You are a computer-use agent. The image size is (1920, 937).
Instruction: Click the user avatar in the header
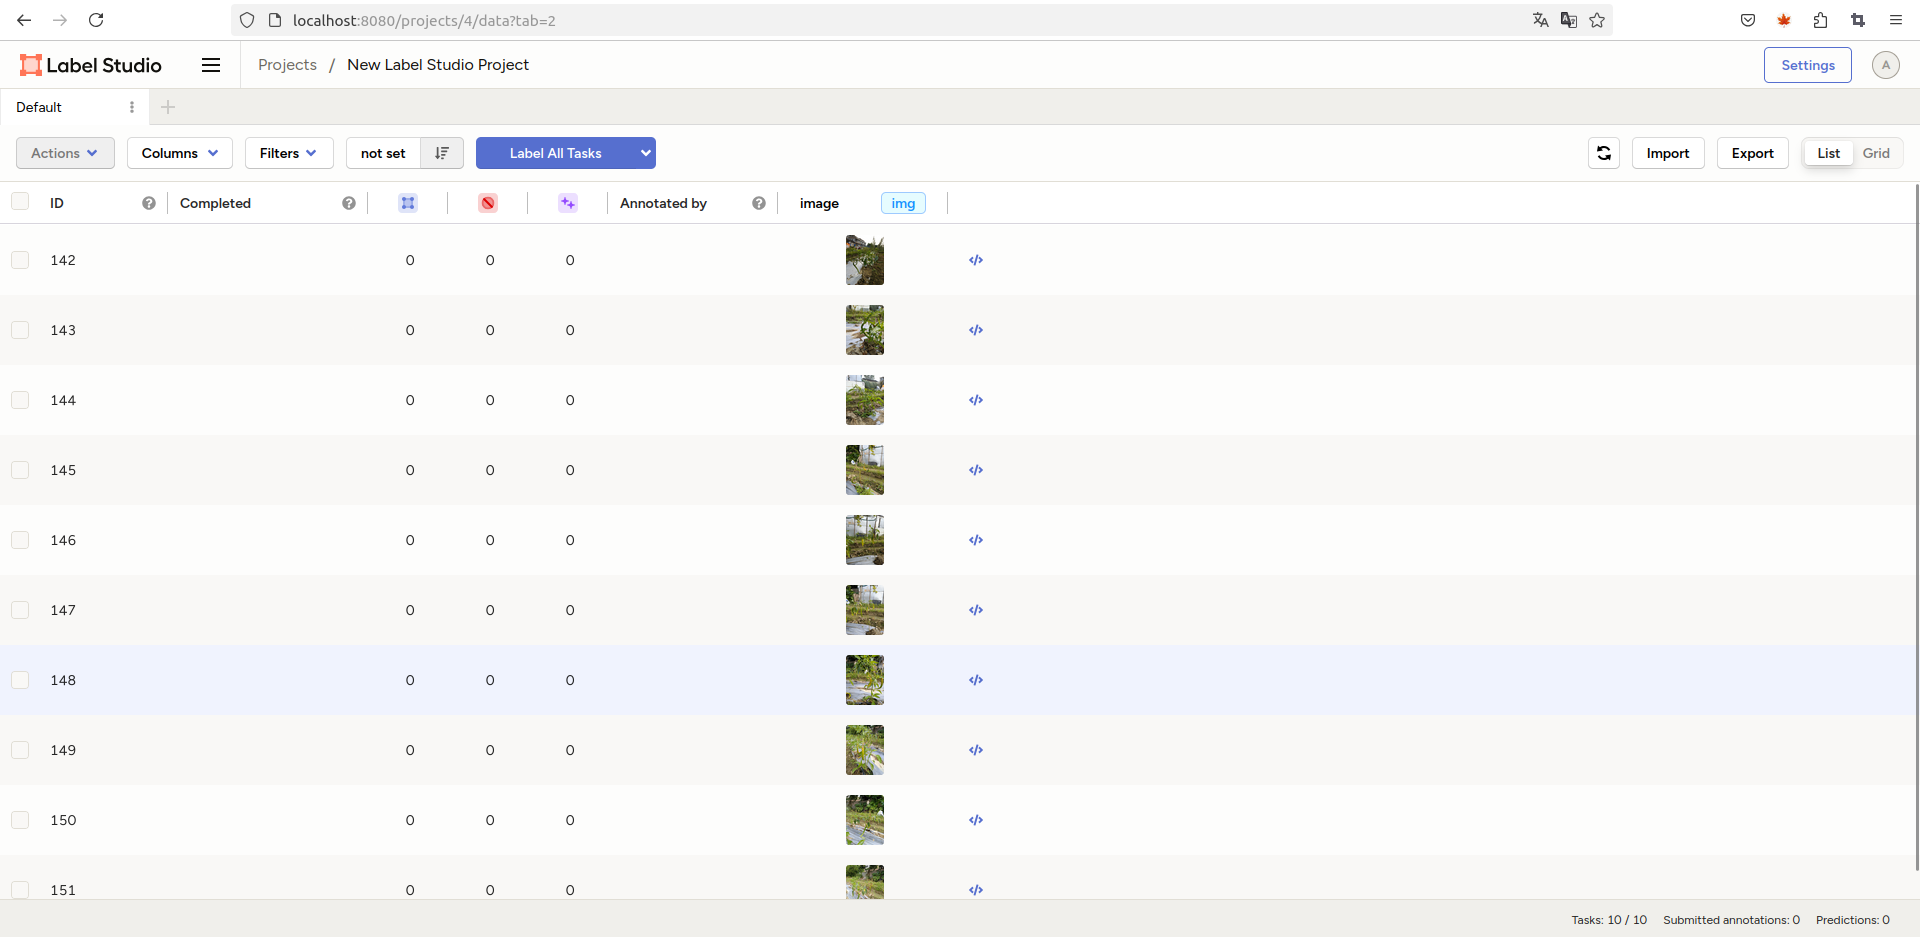[1885, 65]
